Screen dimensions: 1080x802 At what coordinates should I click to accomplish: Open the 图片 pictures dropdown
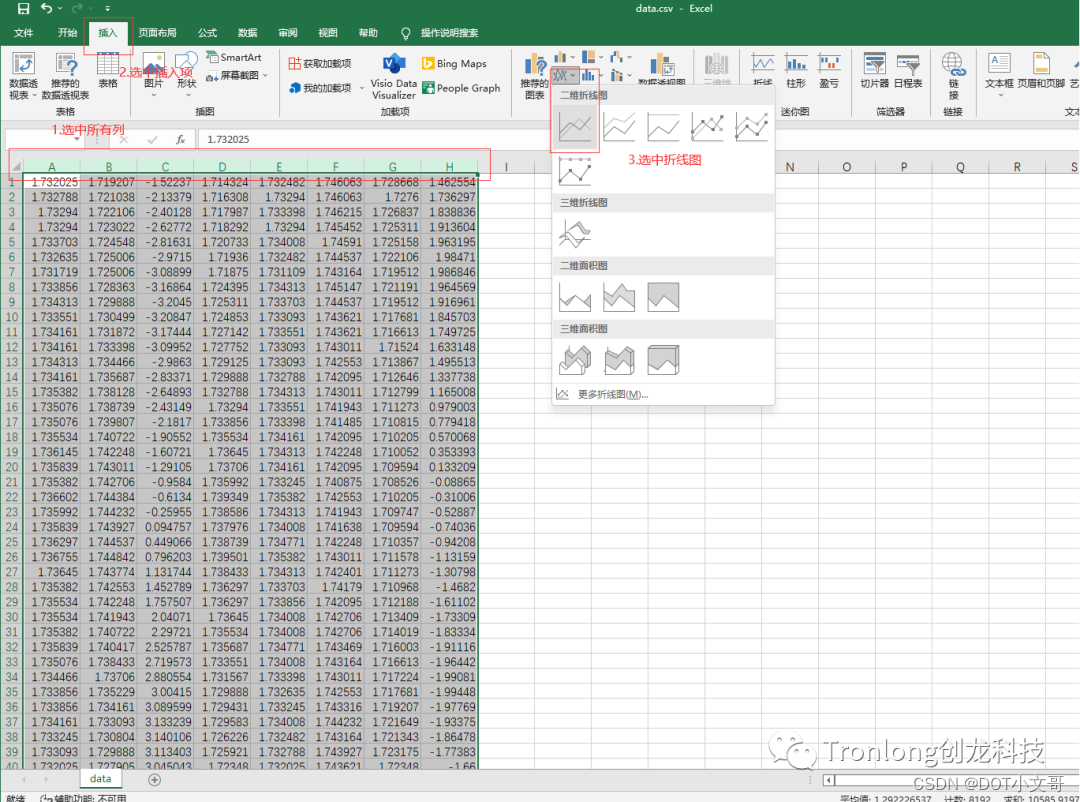pos(154,74)
